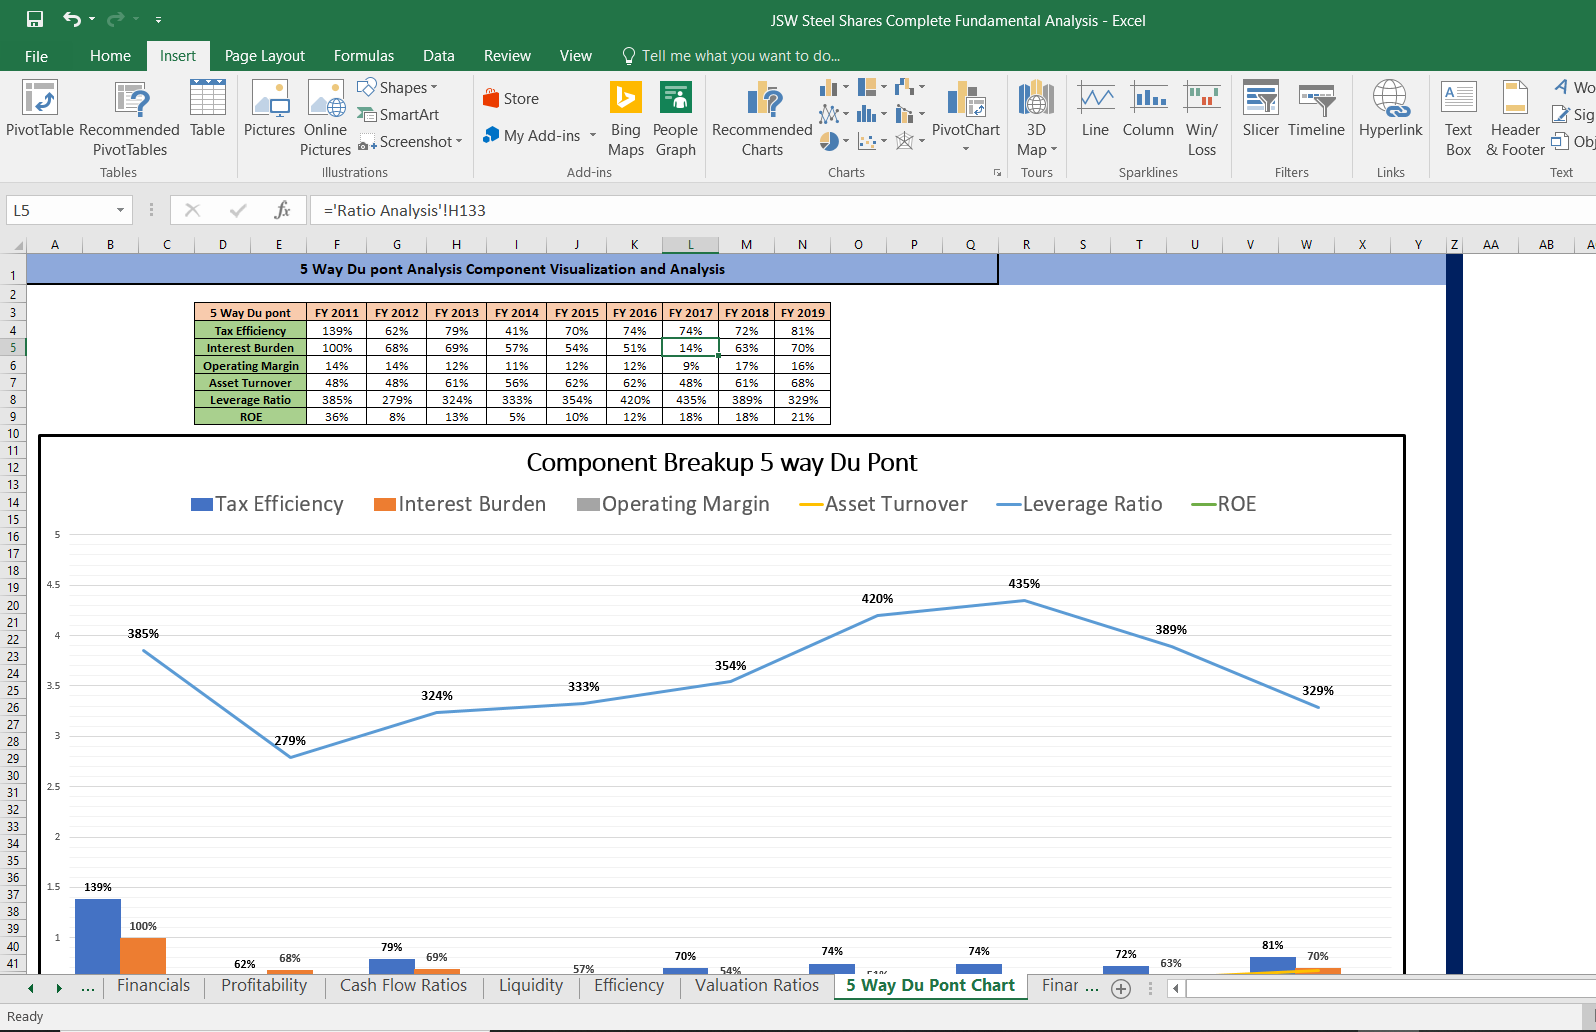Open the Quick Access Toolbar customize arrow
Image resolution: width=1596 pixels, height=1032 pixels.
point(158,20)
